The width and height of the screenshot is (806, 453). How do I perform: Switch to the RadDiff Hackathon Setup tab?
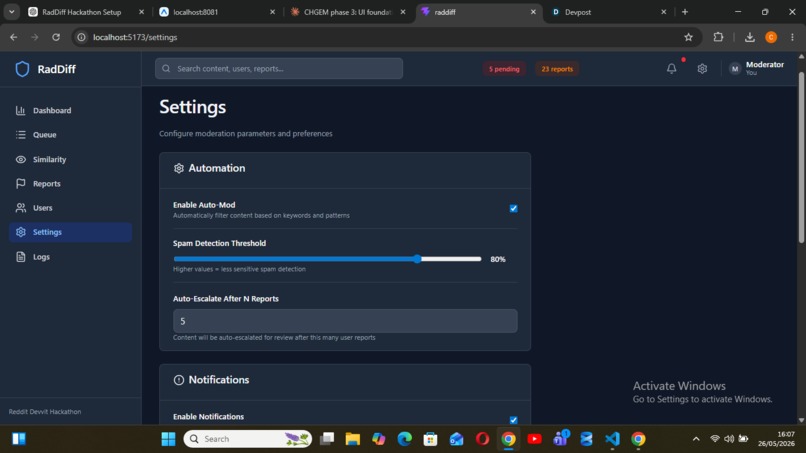tap(86, 12)
